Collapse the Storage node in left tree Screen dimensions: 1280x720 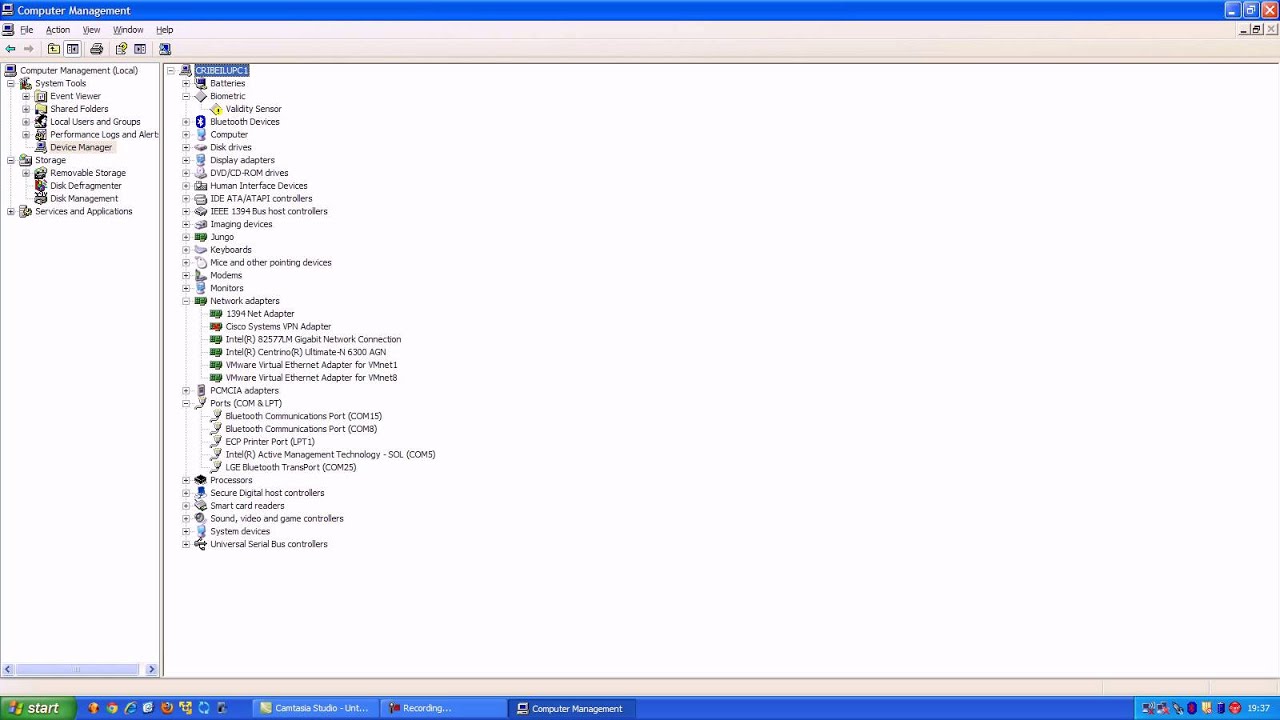point(11,160)
